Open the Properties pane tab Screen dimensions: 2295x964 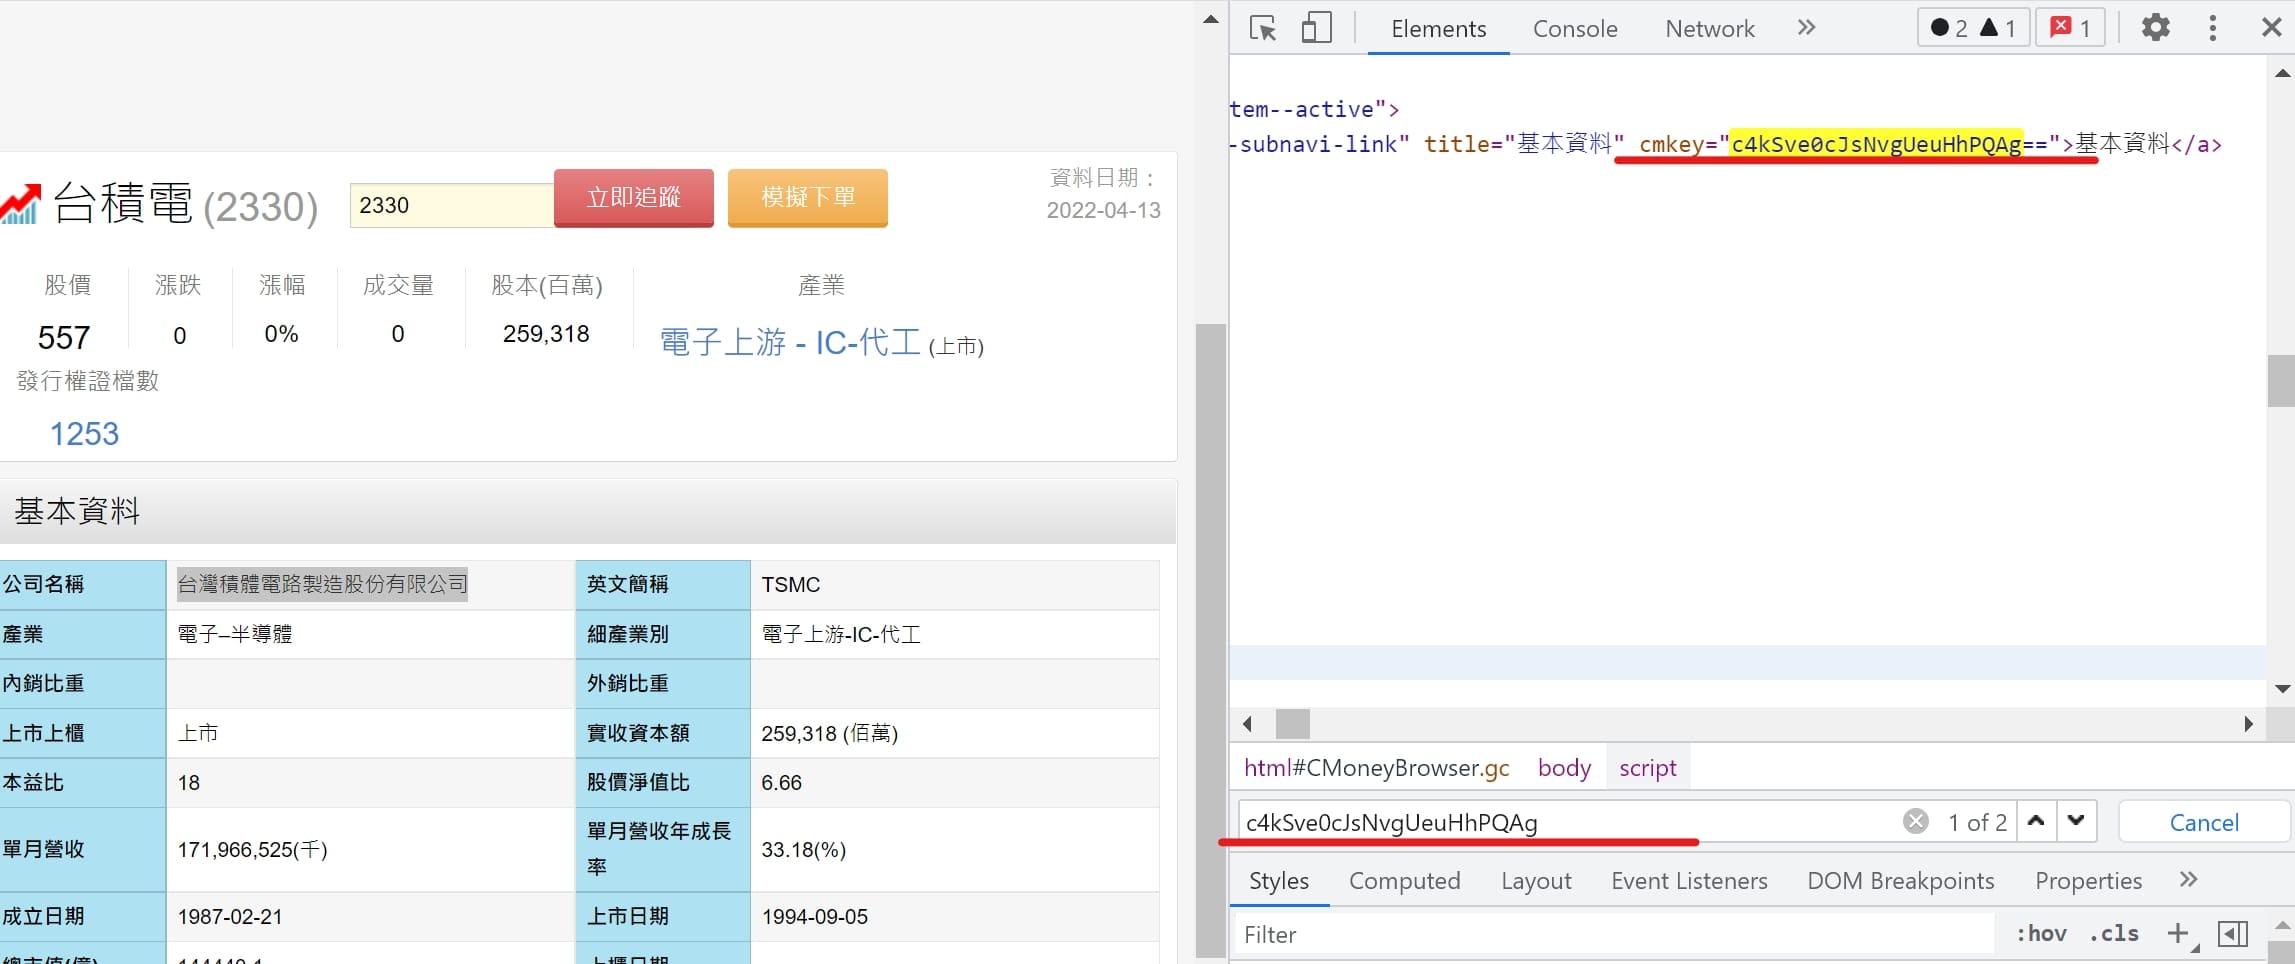click(2088, 881)
